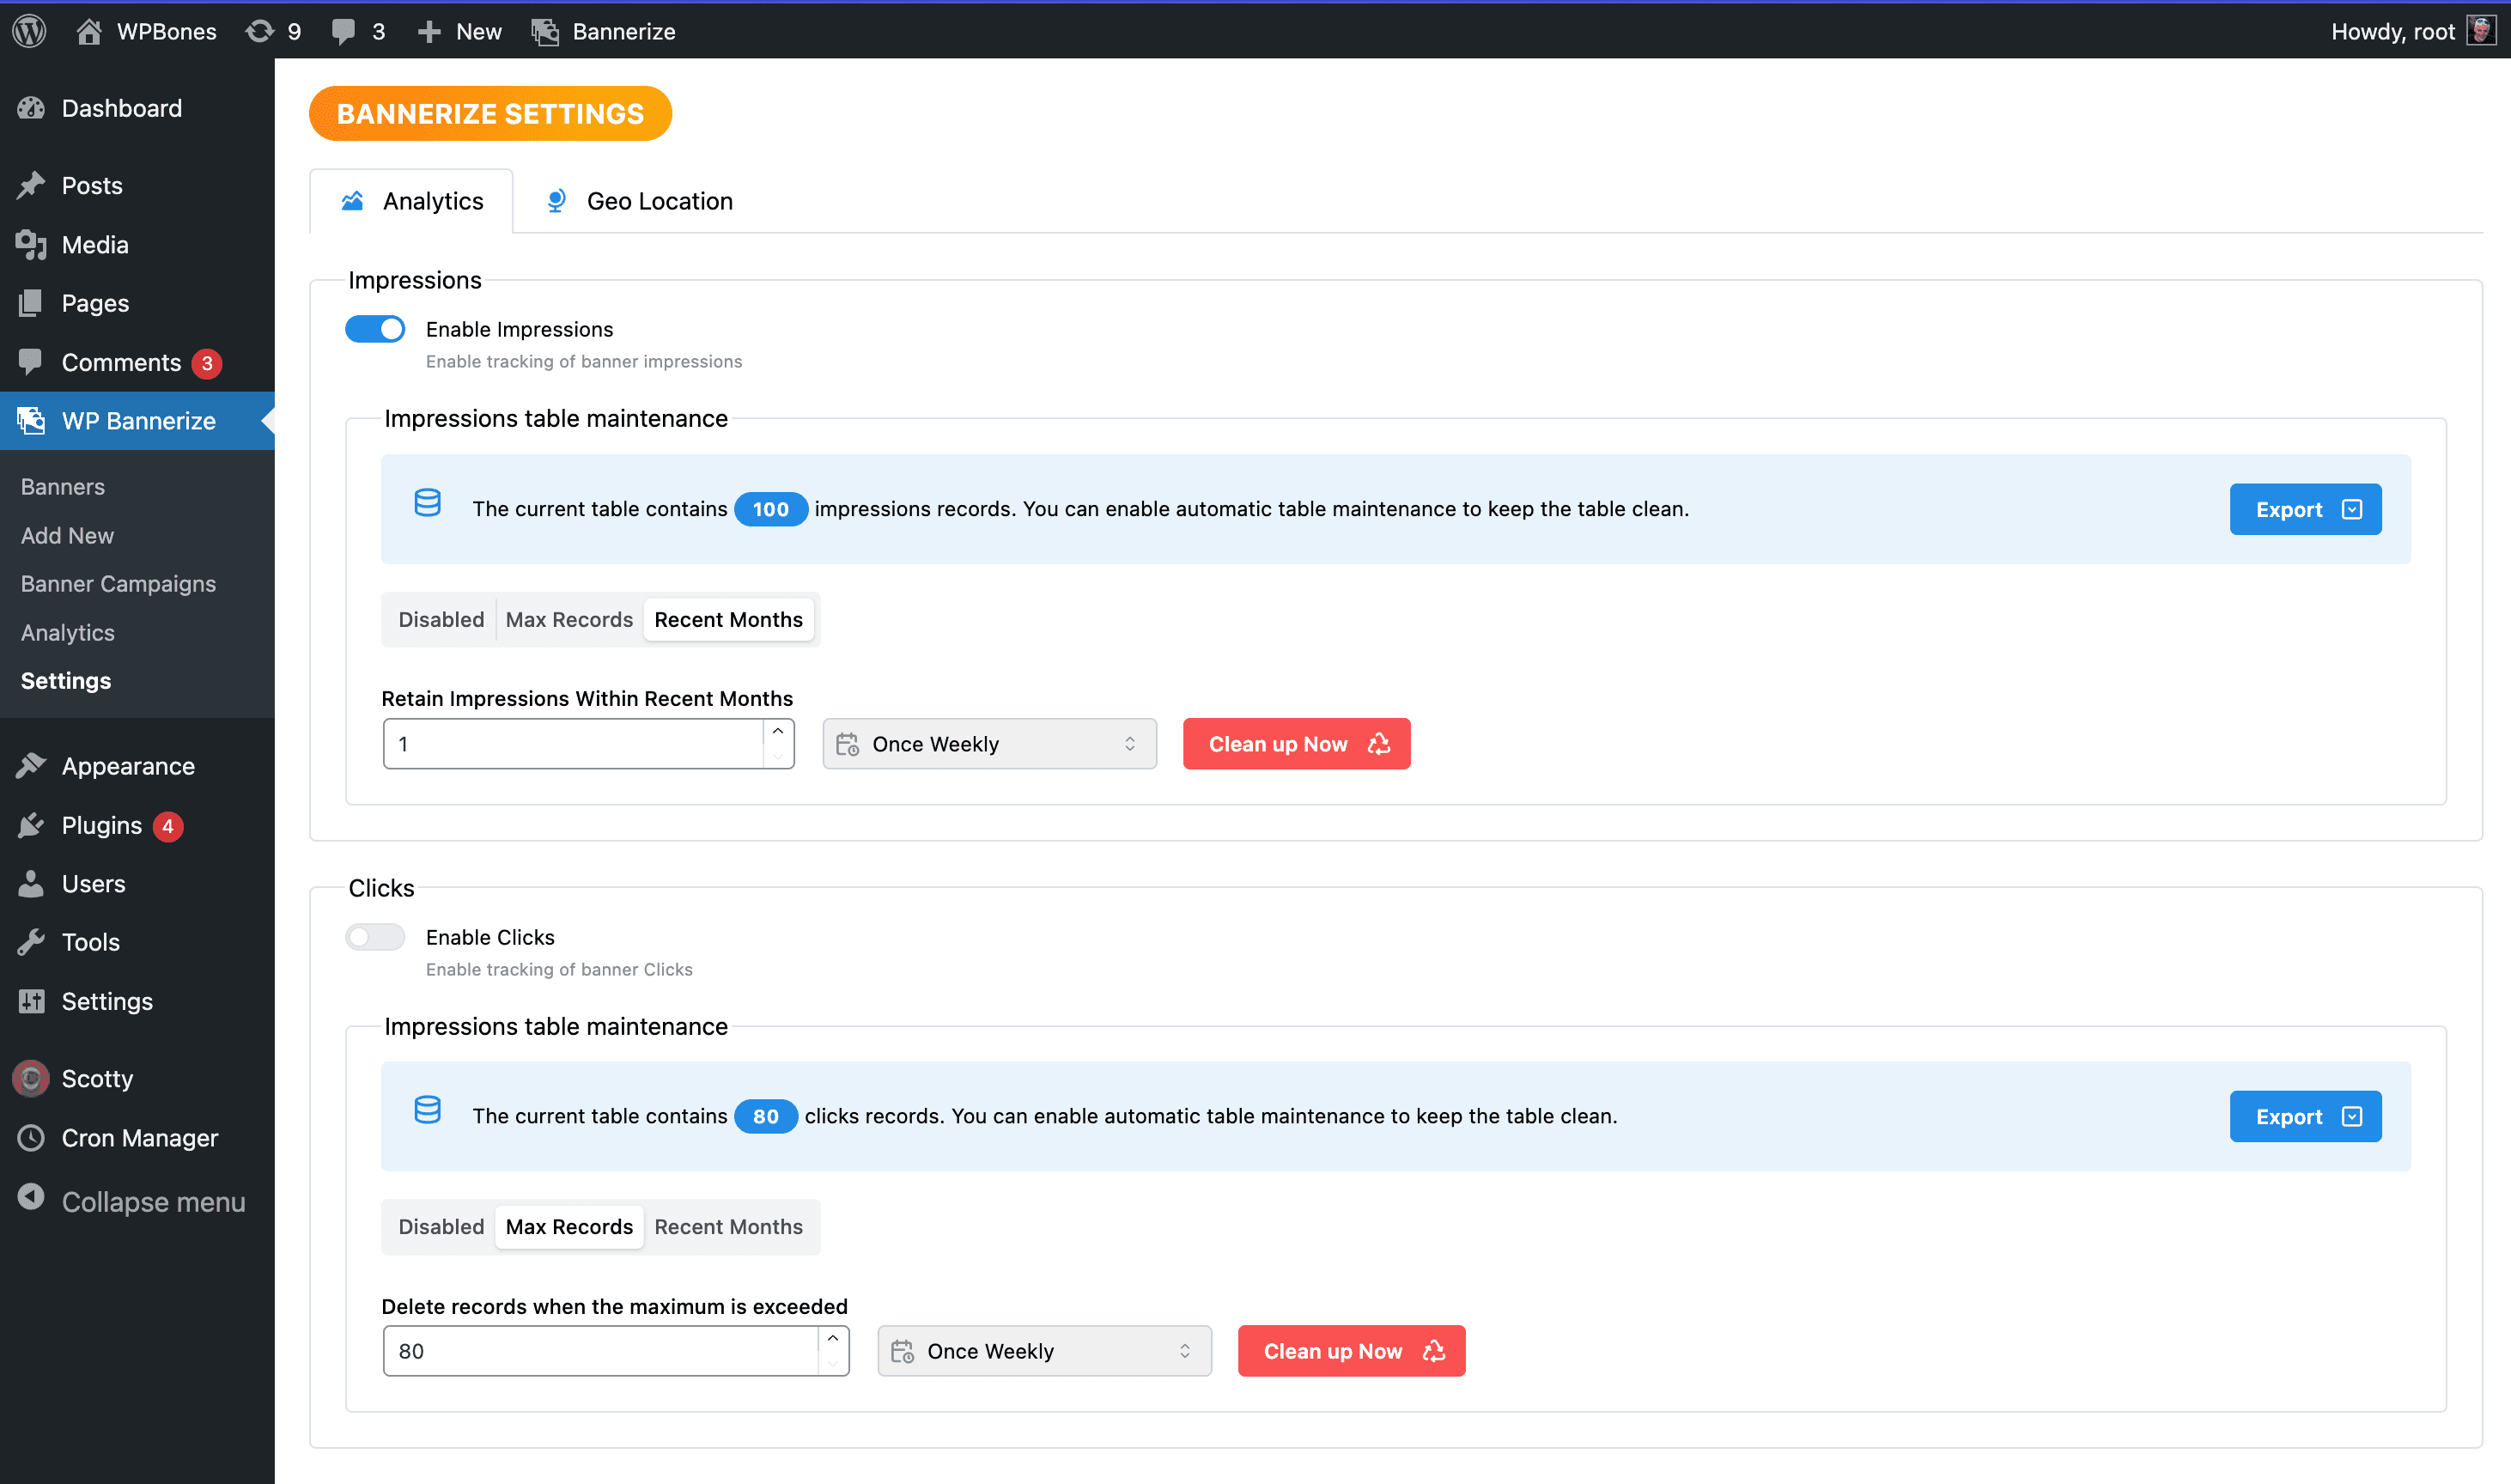
Task: Toggle the Enable Impressions switch
Action: [x=374, y=329]
